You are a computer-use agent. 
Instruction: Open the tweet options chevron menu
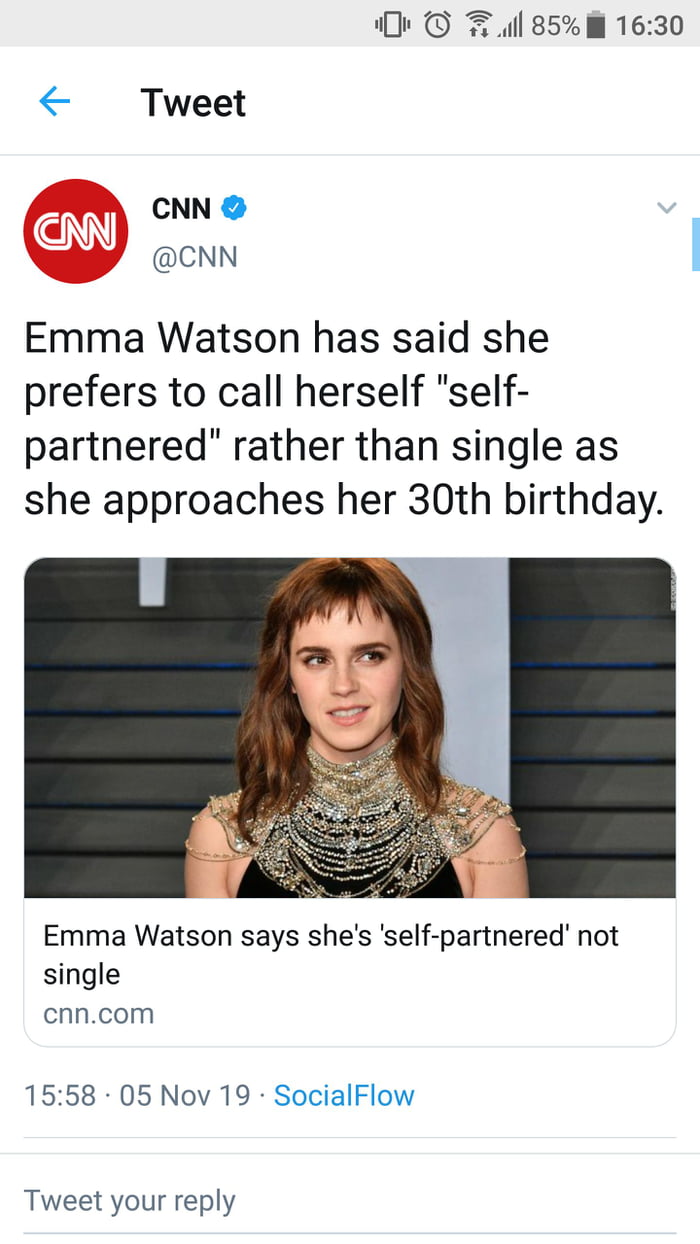tap(667, 208)
